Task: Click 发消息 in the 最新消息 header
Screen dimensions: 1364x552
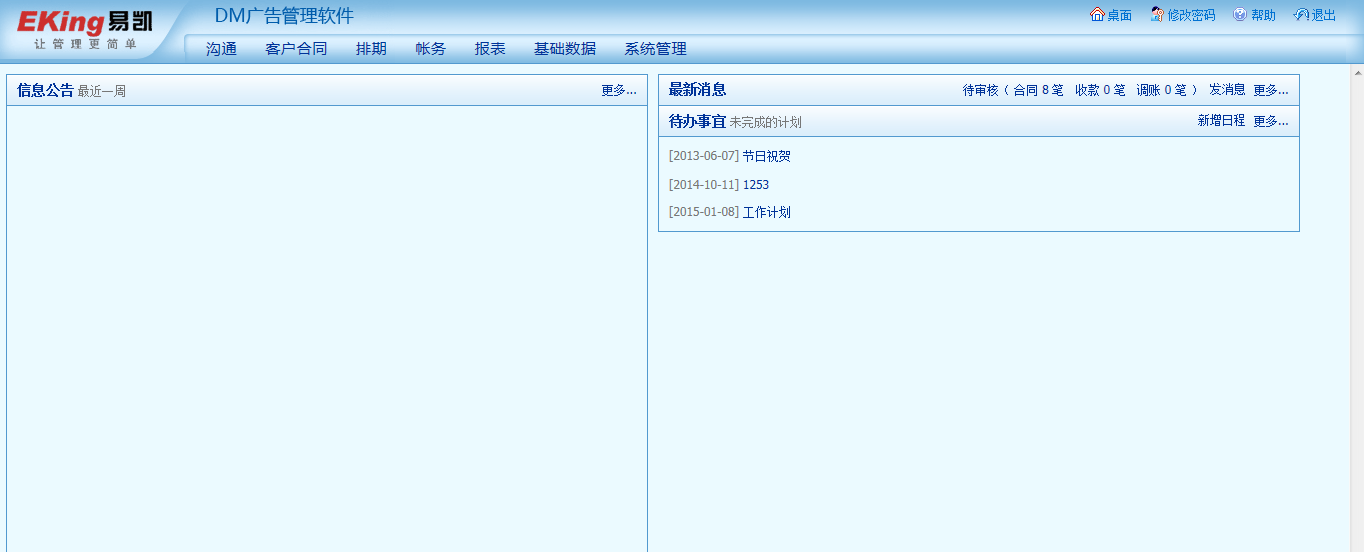Action: click(x=1227, y=90)
